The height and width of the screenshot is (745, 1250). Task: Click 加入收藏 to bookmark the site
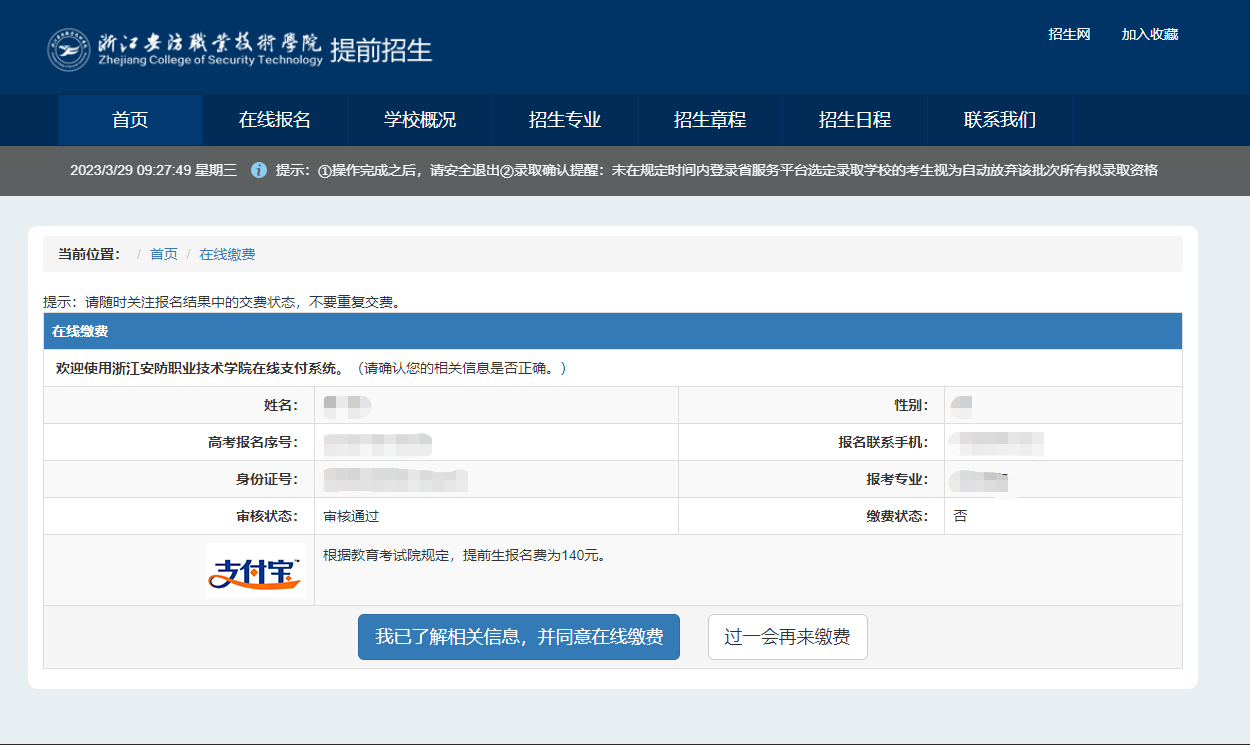tap(1150, 34)
